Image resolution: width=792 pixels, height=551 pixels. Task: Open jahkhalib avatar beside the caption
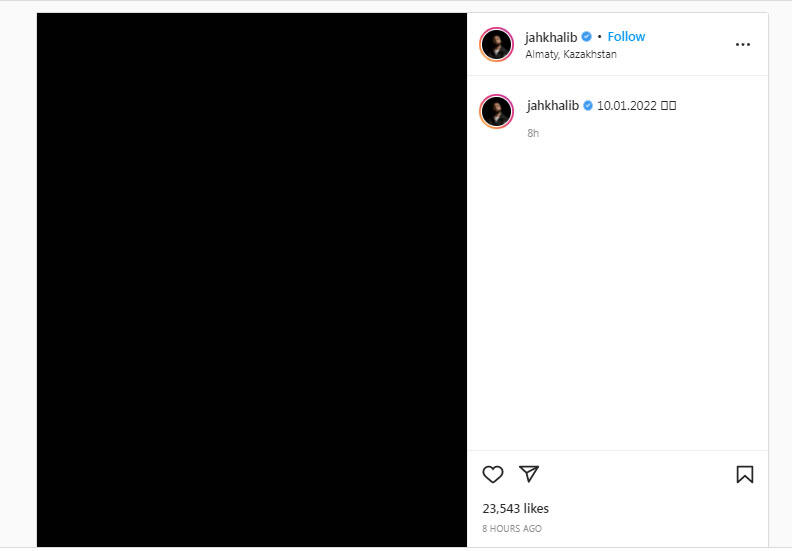[x=496, y=111]
